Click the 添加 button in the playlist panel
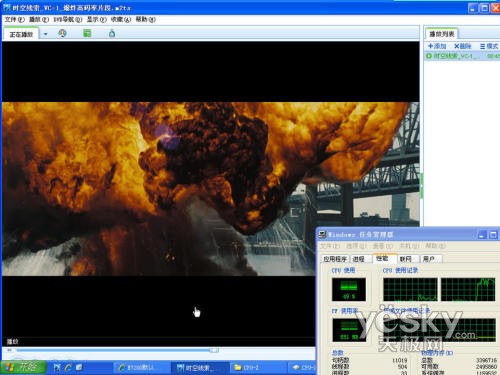Viewport: 500px width, 375px height. tap(437, 46)
